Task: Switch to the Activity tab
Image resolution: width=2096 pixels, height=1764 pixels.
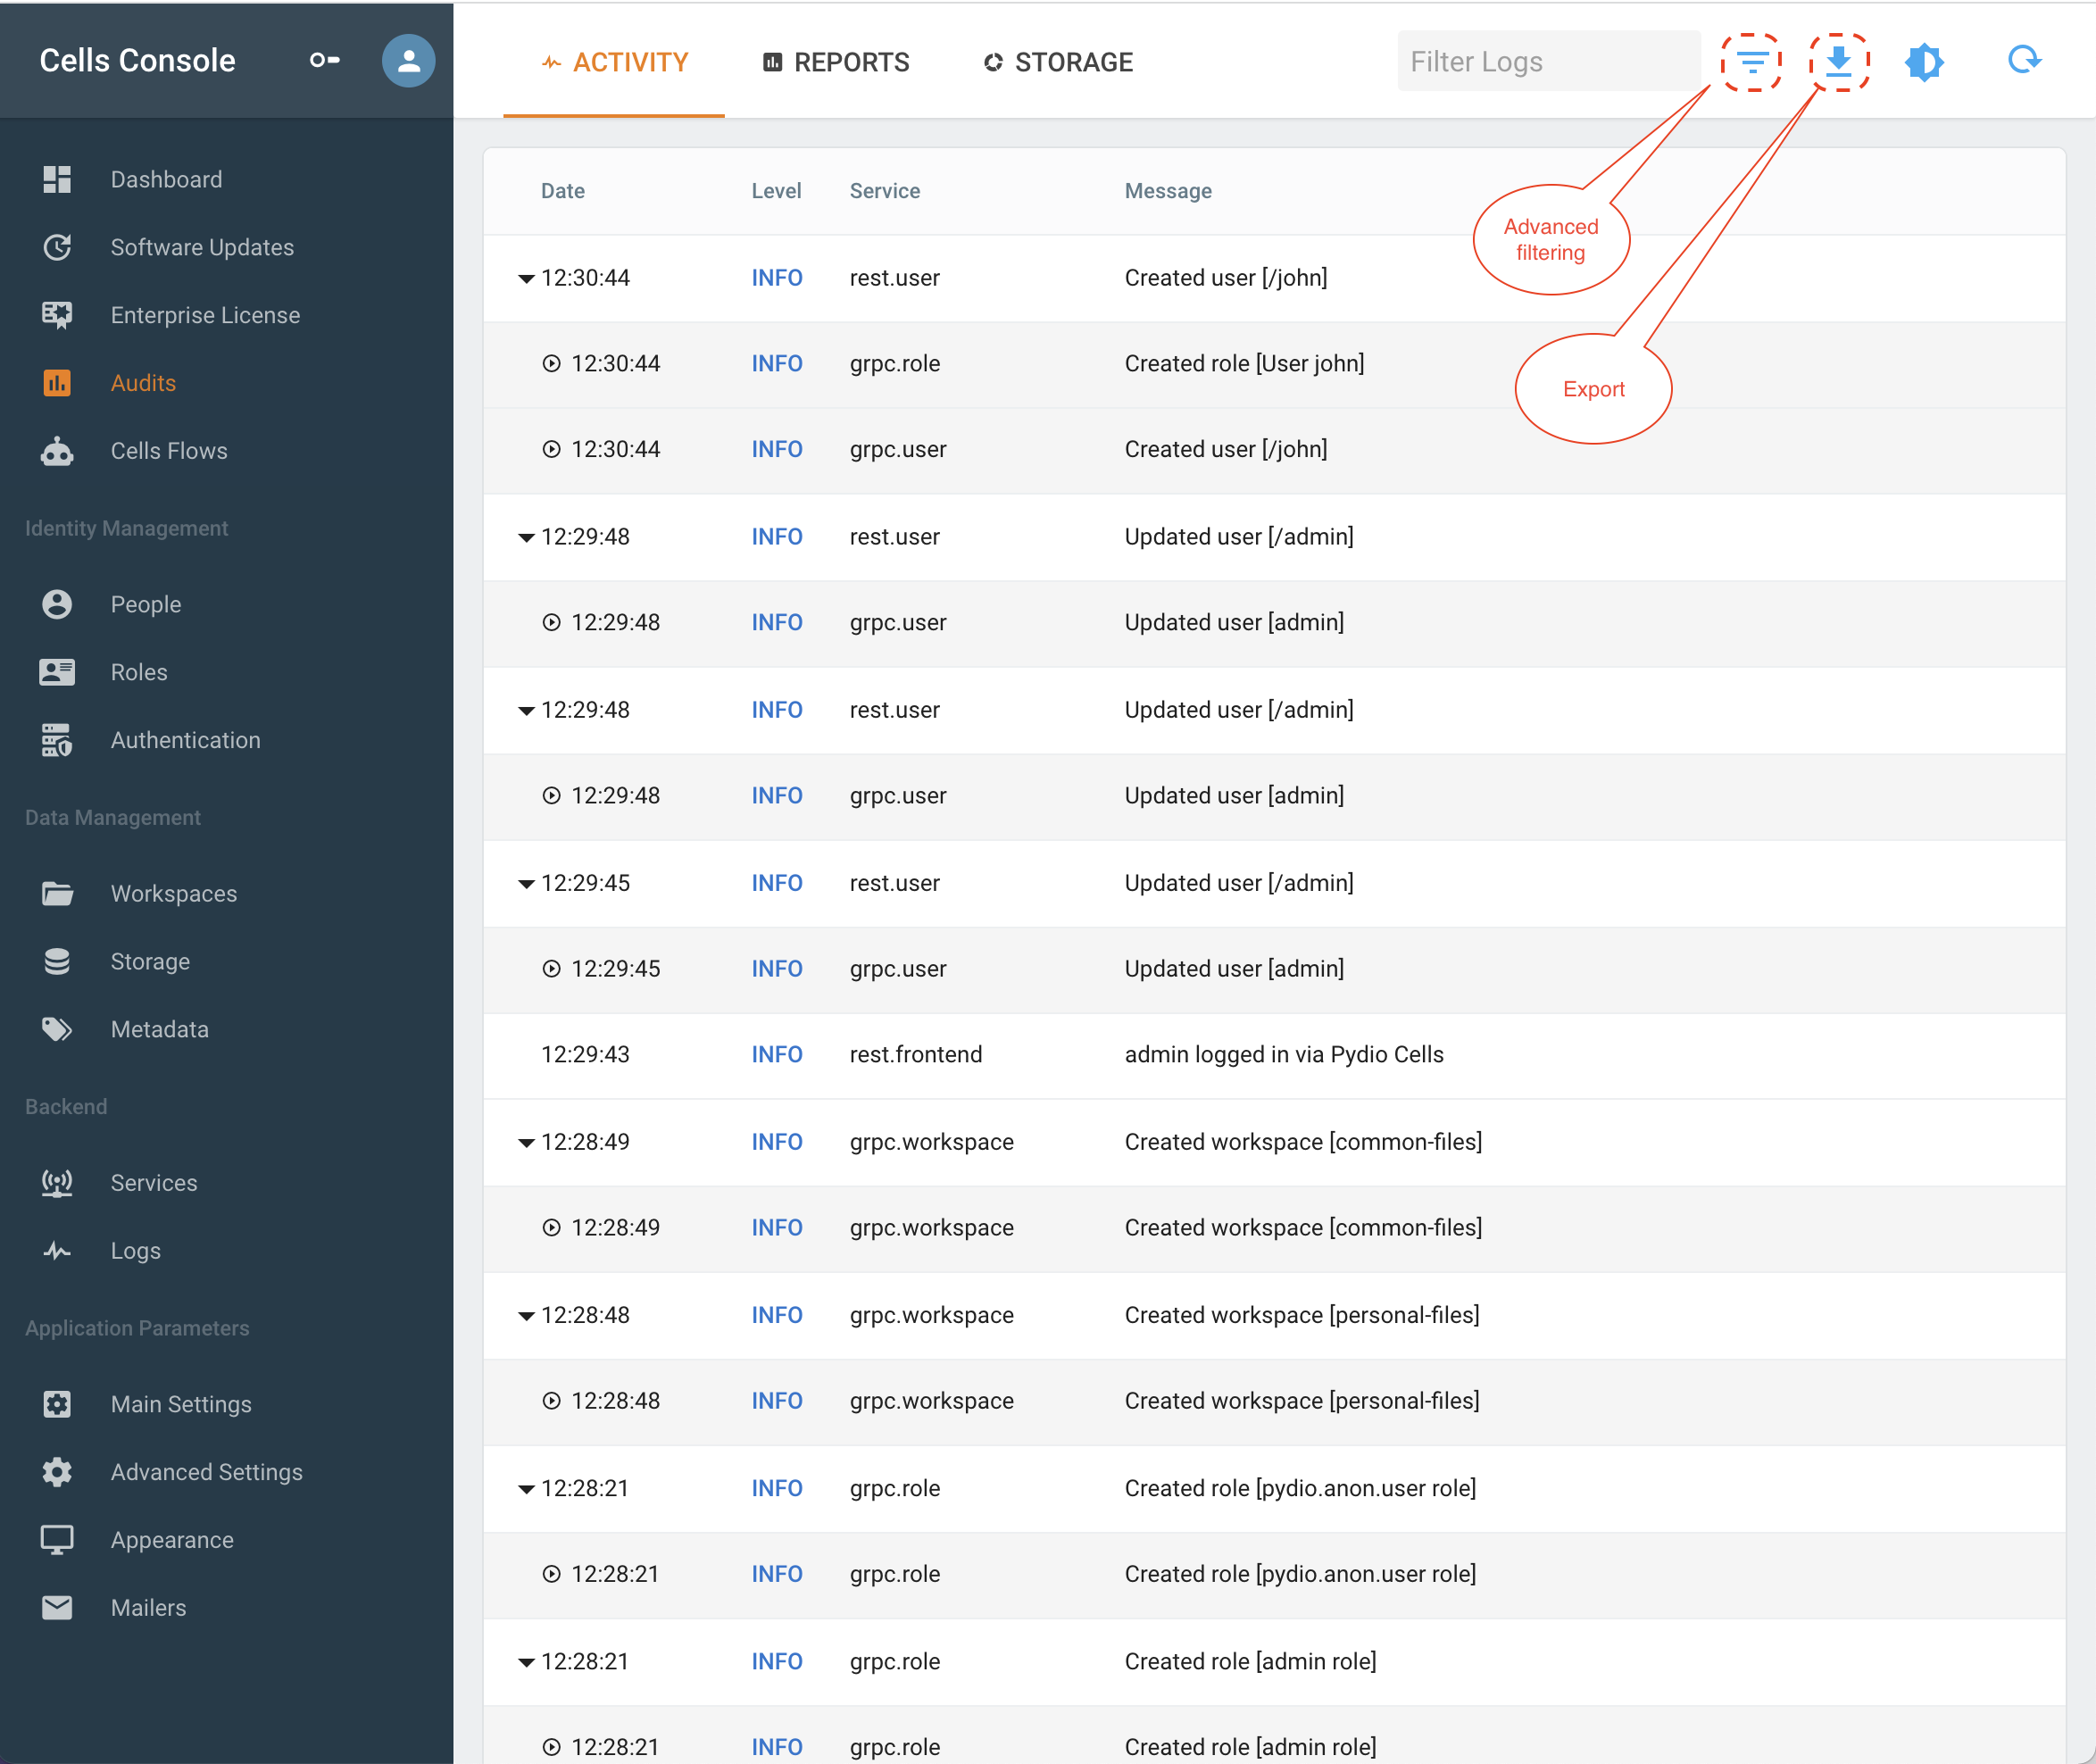Action: (614, 62)
